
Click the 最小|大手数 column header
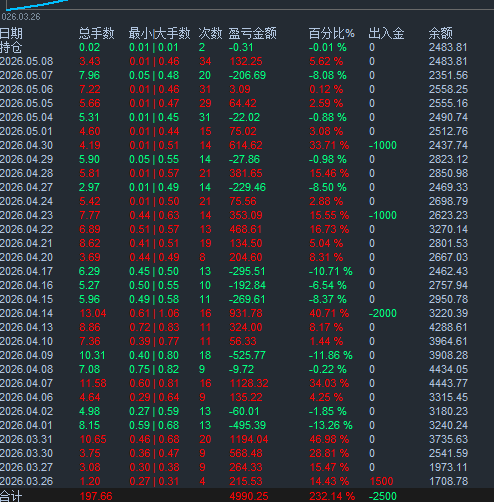[159, 33]
